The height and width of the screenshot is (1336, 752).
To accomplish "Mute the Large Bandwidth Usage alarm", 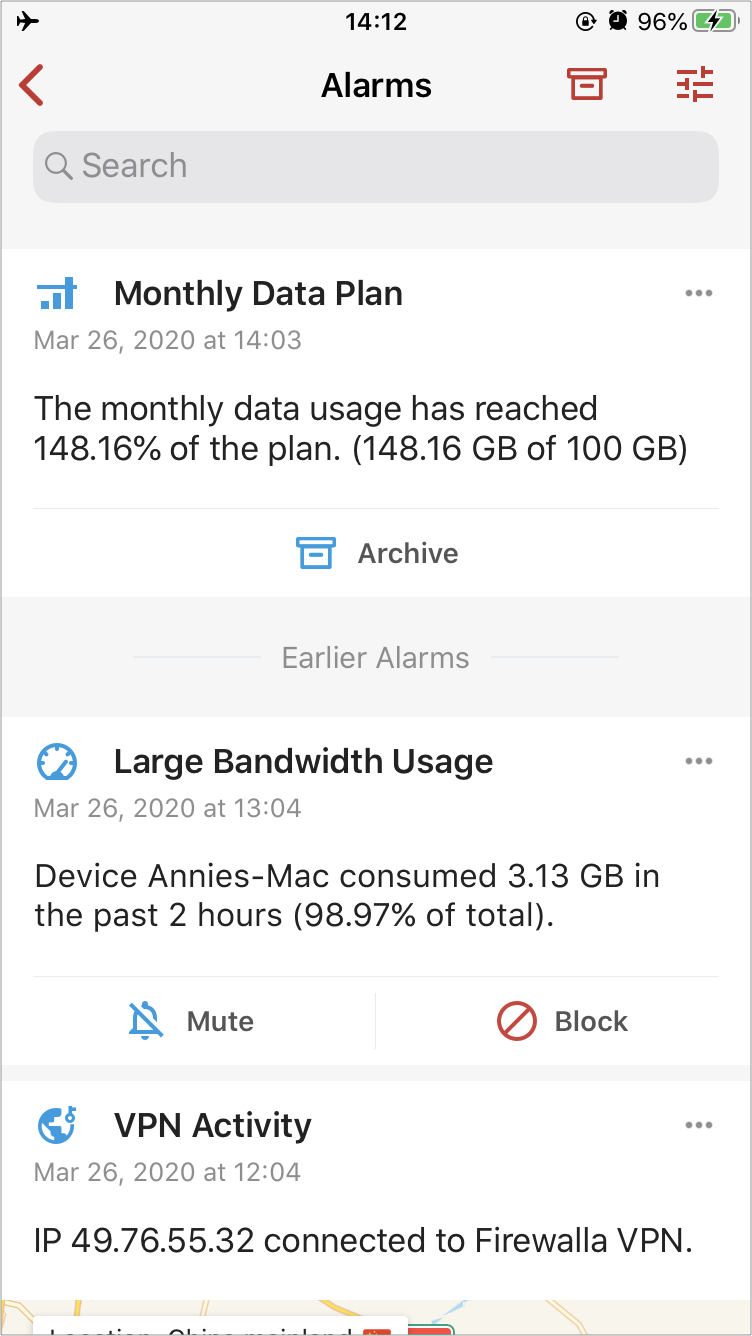I will pyautogui.click(x=190, y=1021).
